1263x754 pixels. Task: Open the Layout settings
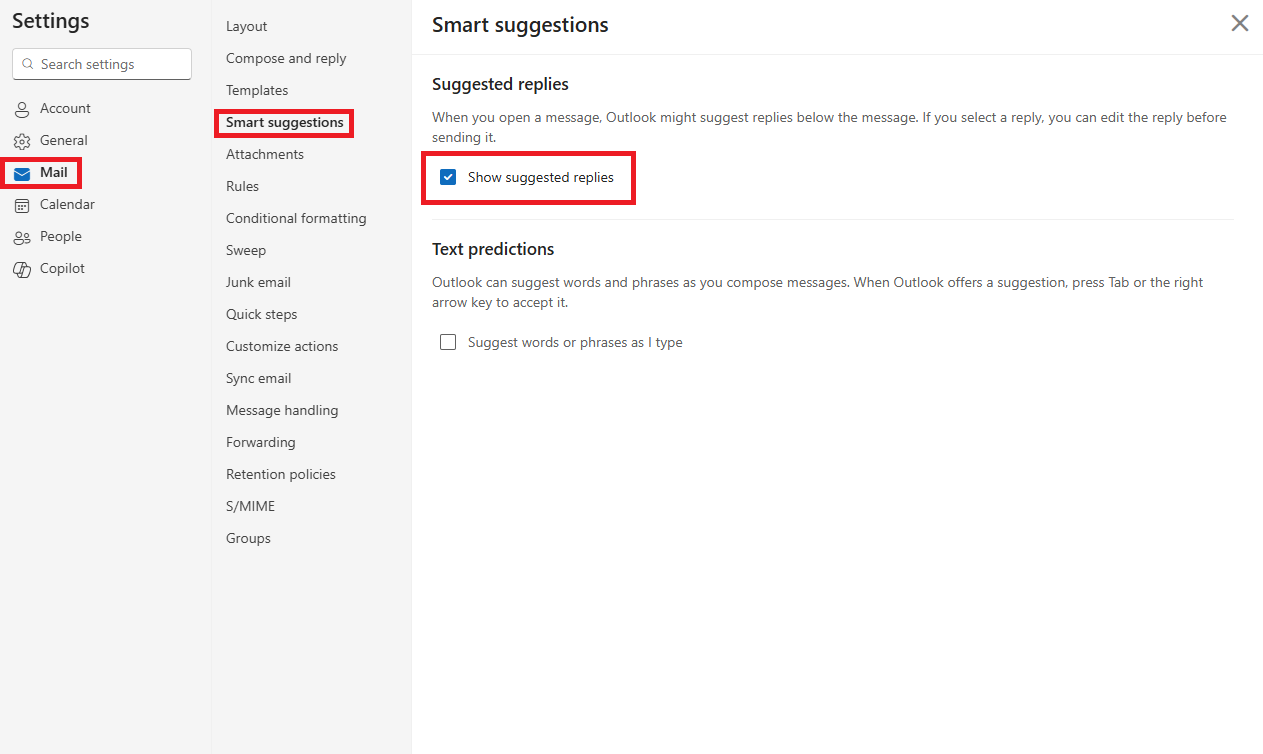click(246, 26)
